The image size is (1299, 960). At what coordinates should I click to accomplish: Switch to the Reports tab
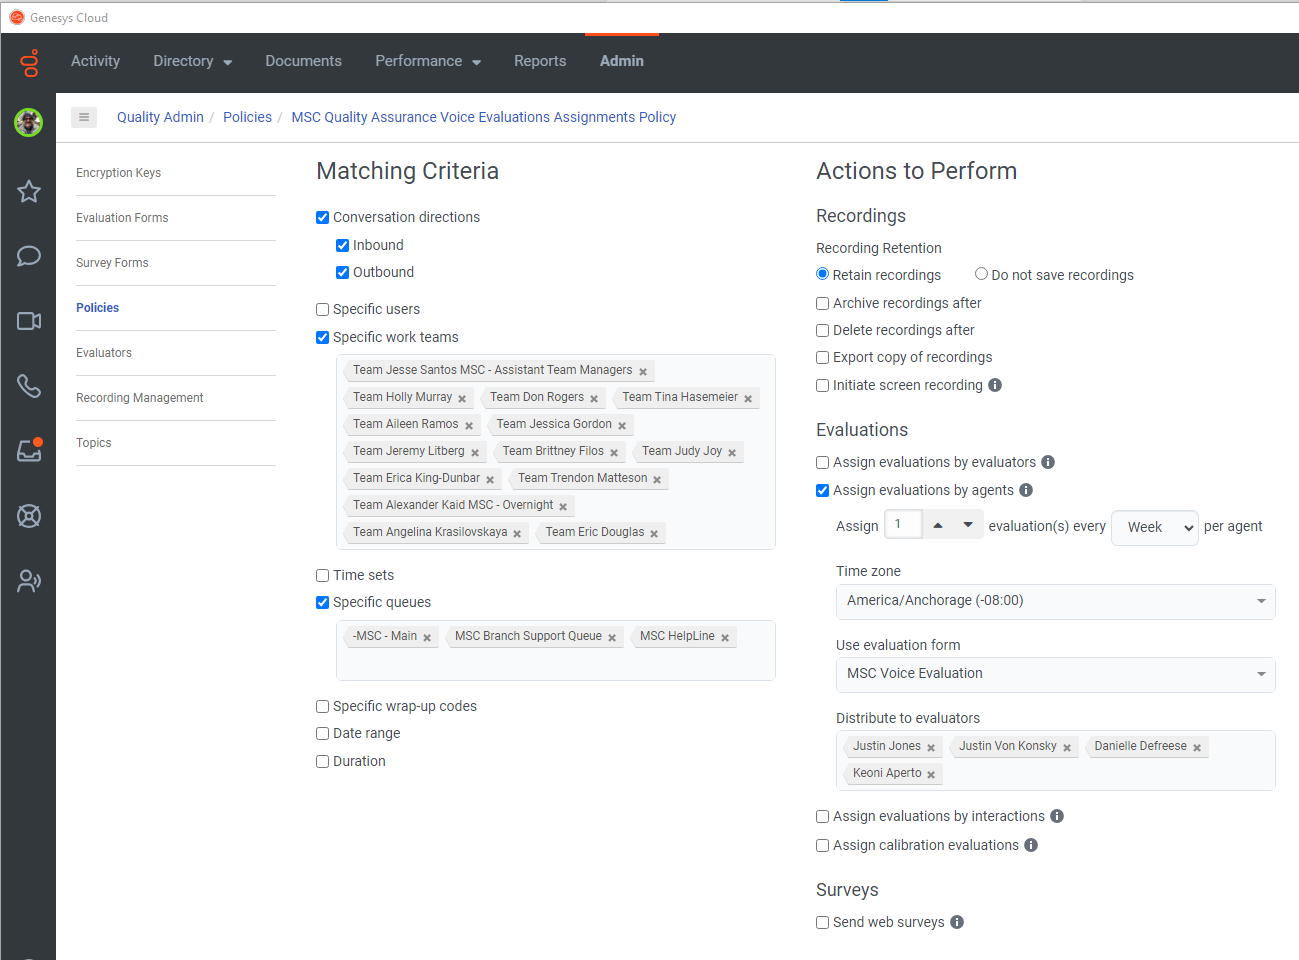[x=540, y=61]
